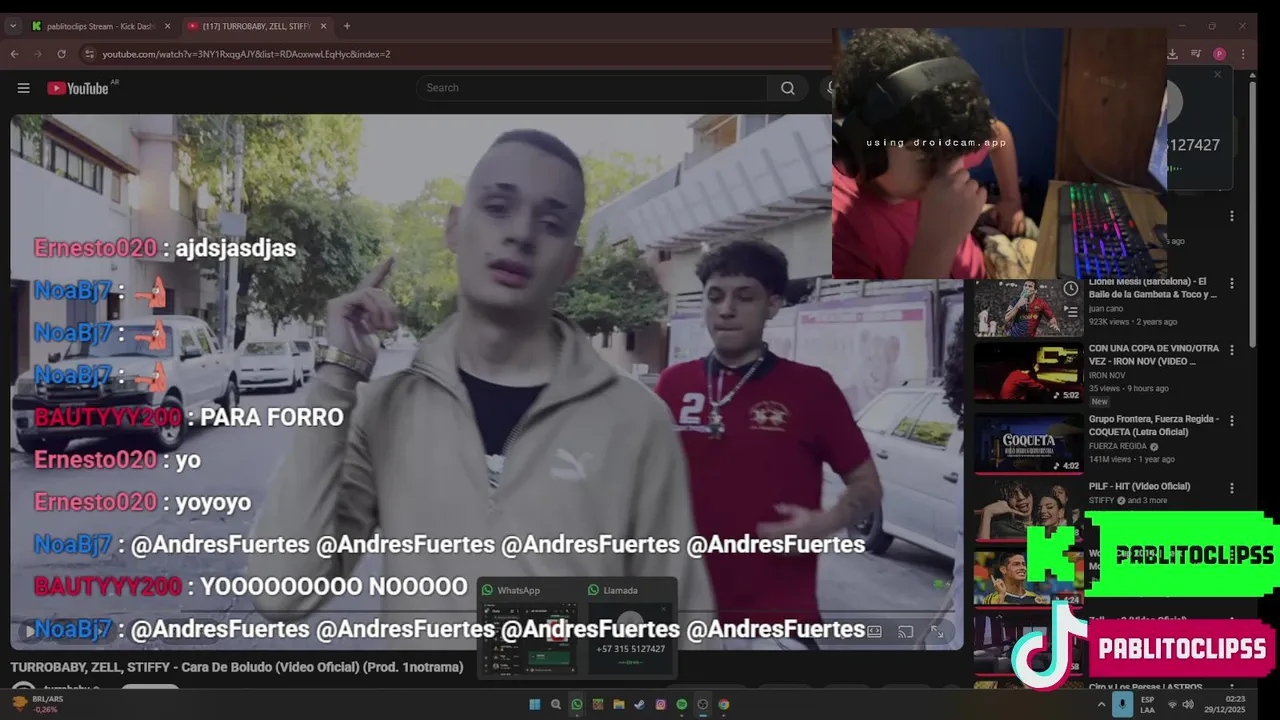Open options menu for PILF - HIT video
This screenshot has height=720, width=1280.
[1232, 488]
